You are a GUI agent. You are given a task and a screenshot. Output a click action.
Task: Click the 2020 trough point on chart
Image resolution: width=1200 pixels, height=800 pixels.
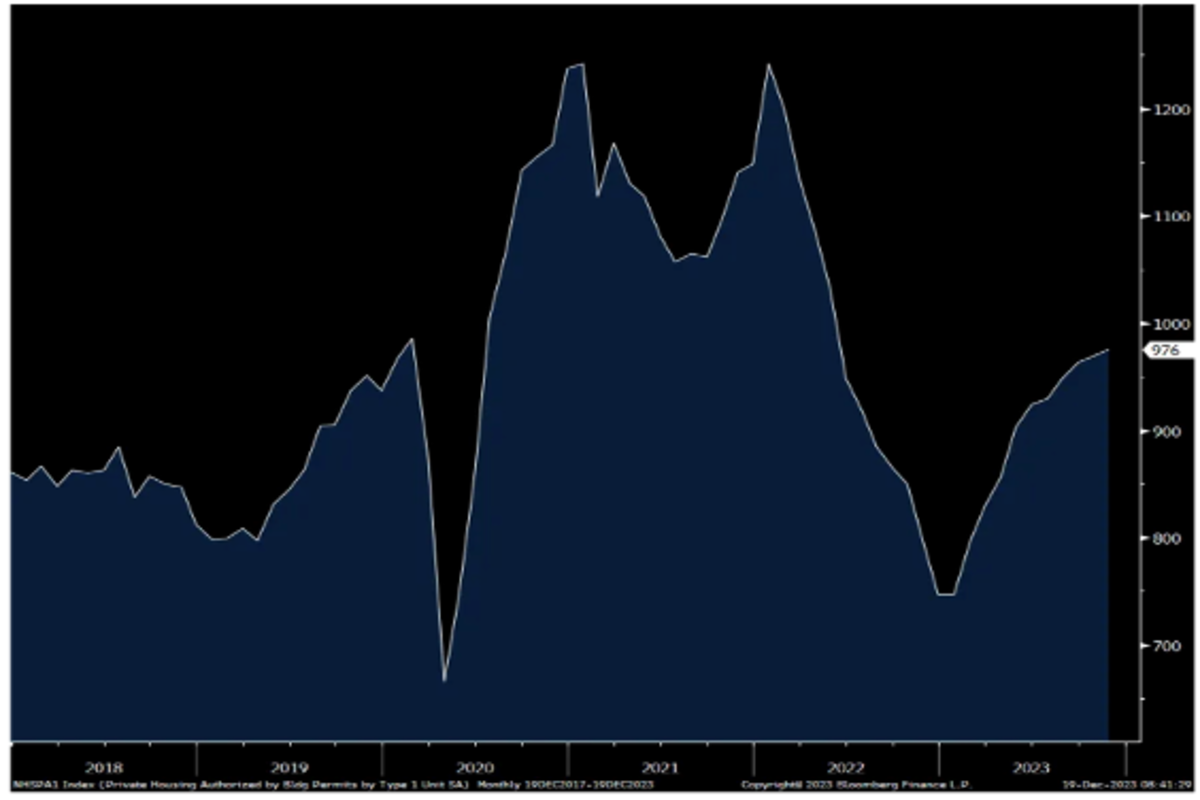pos(444,681)
